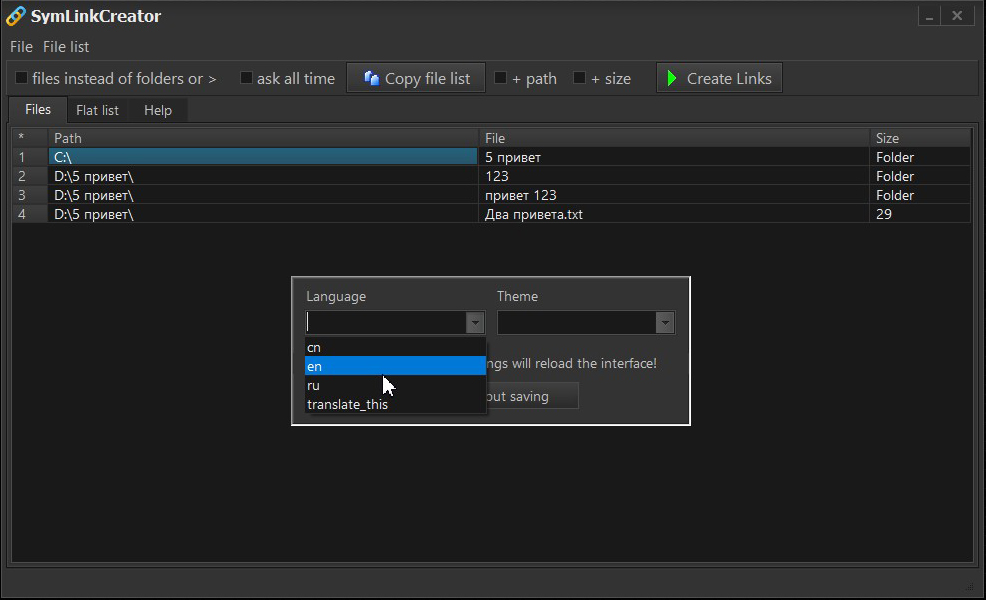Screen dimensions: 986x600
Task: Click path cell in row 4
Action: pyautogui.click(x=263, y=214)
